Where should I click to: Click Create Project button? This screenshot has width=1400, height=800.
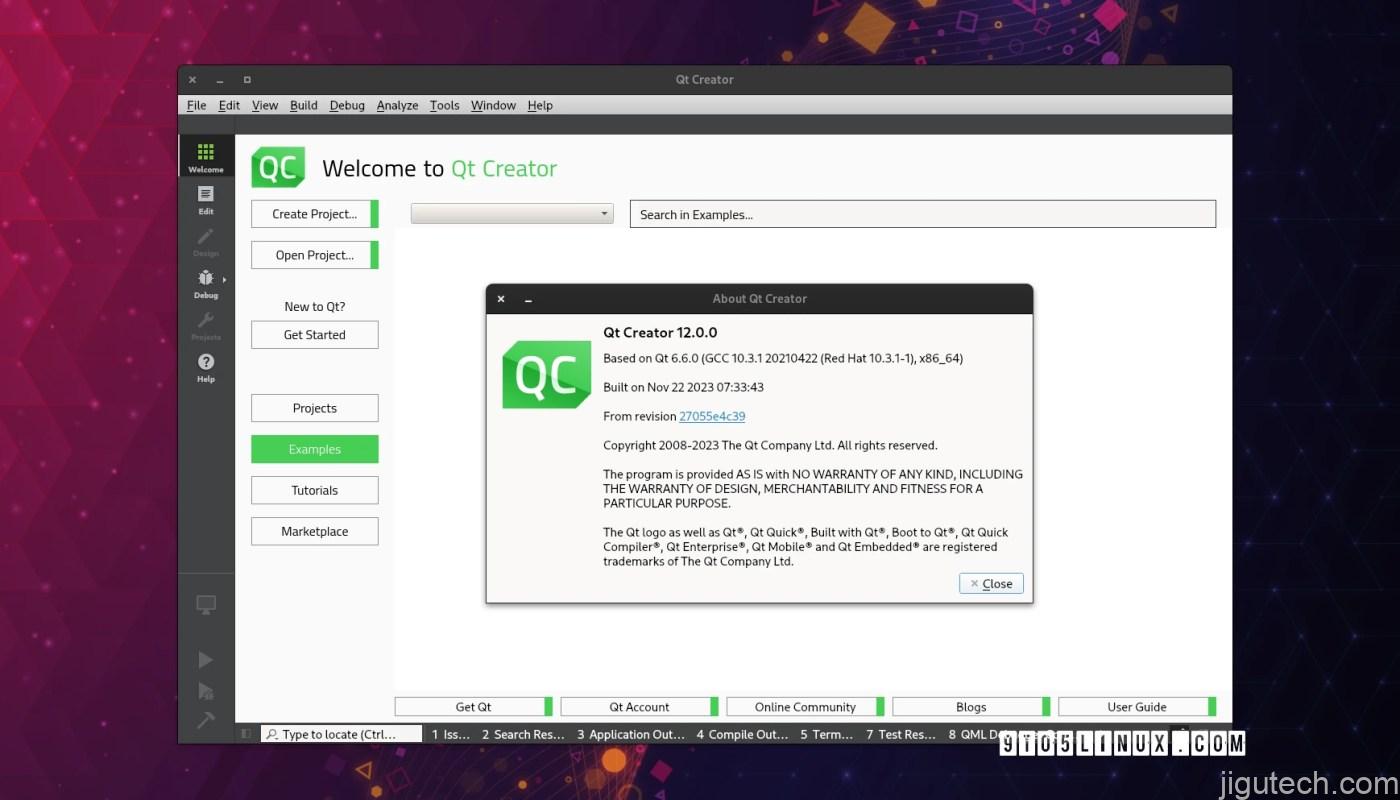click(315, 214)
